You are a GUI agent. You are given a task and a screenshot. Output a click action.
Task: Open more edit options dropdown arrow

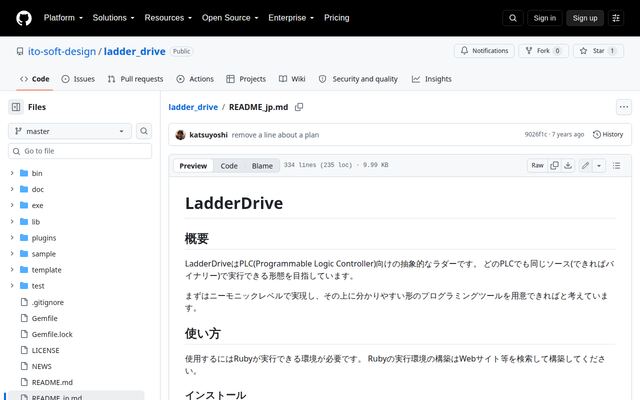point(599,165)
